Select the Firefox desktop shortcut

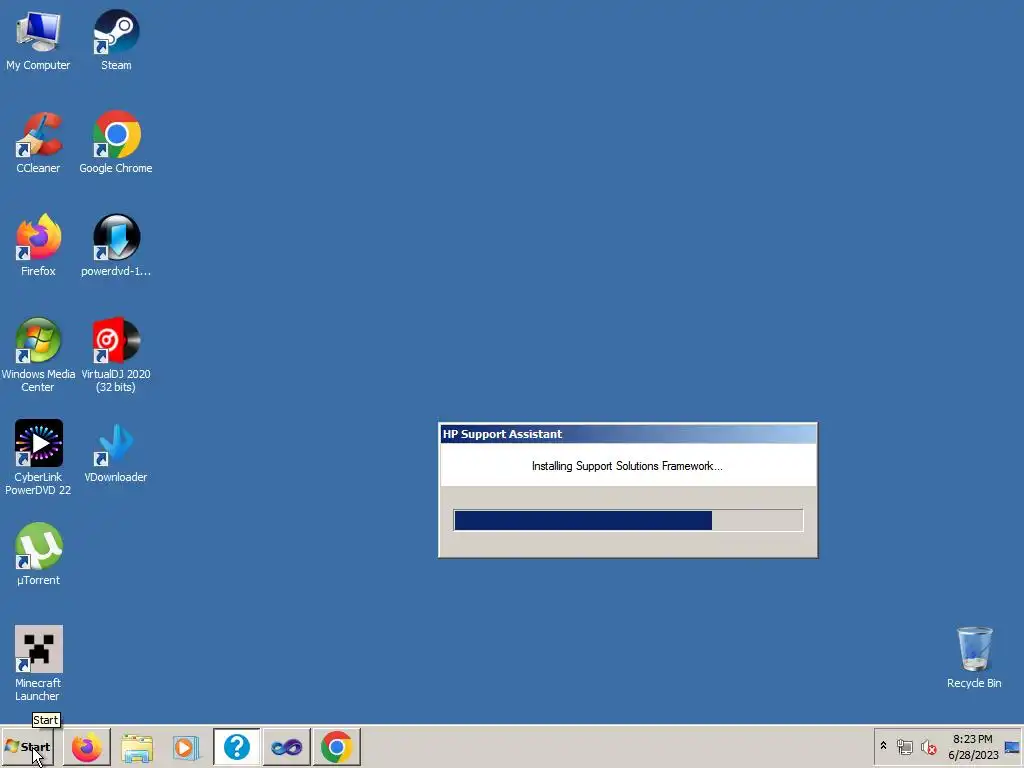coord(38,246)
